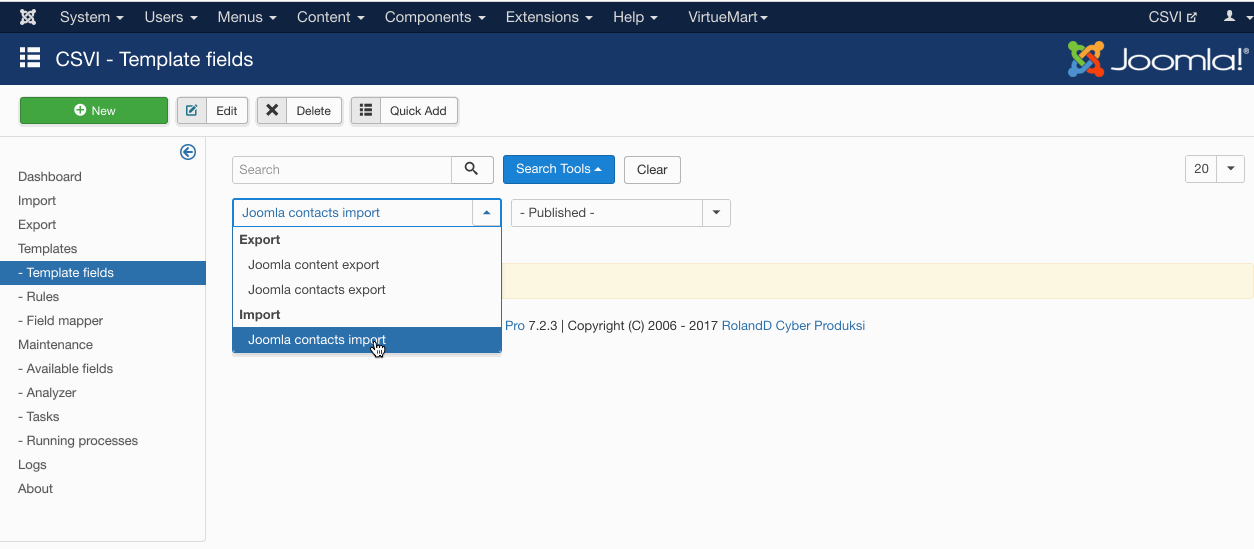Open the Content menu

(330, 17)
